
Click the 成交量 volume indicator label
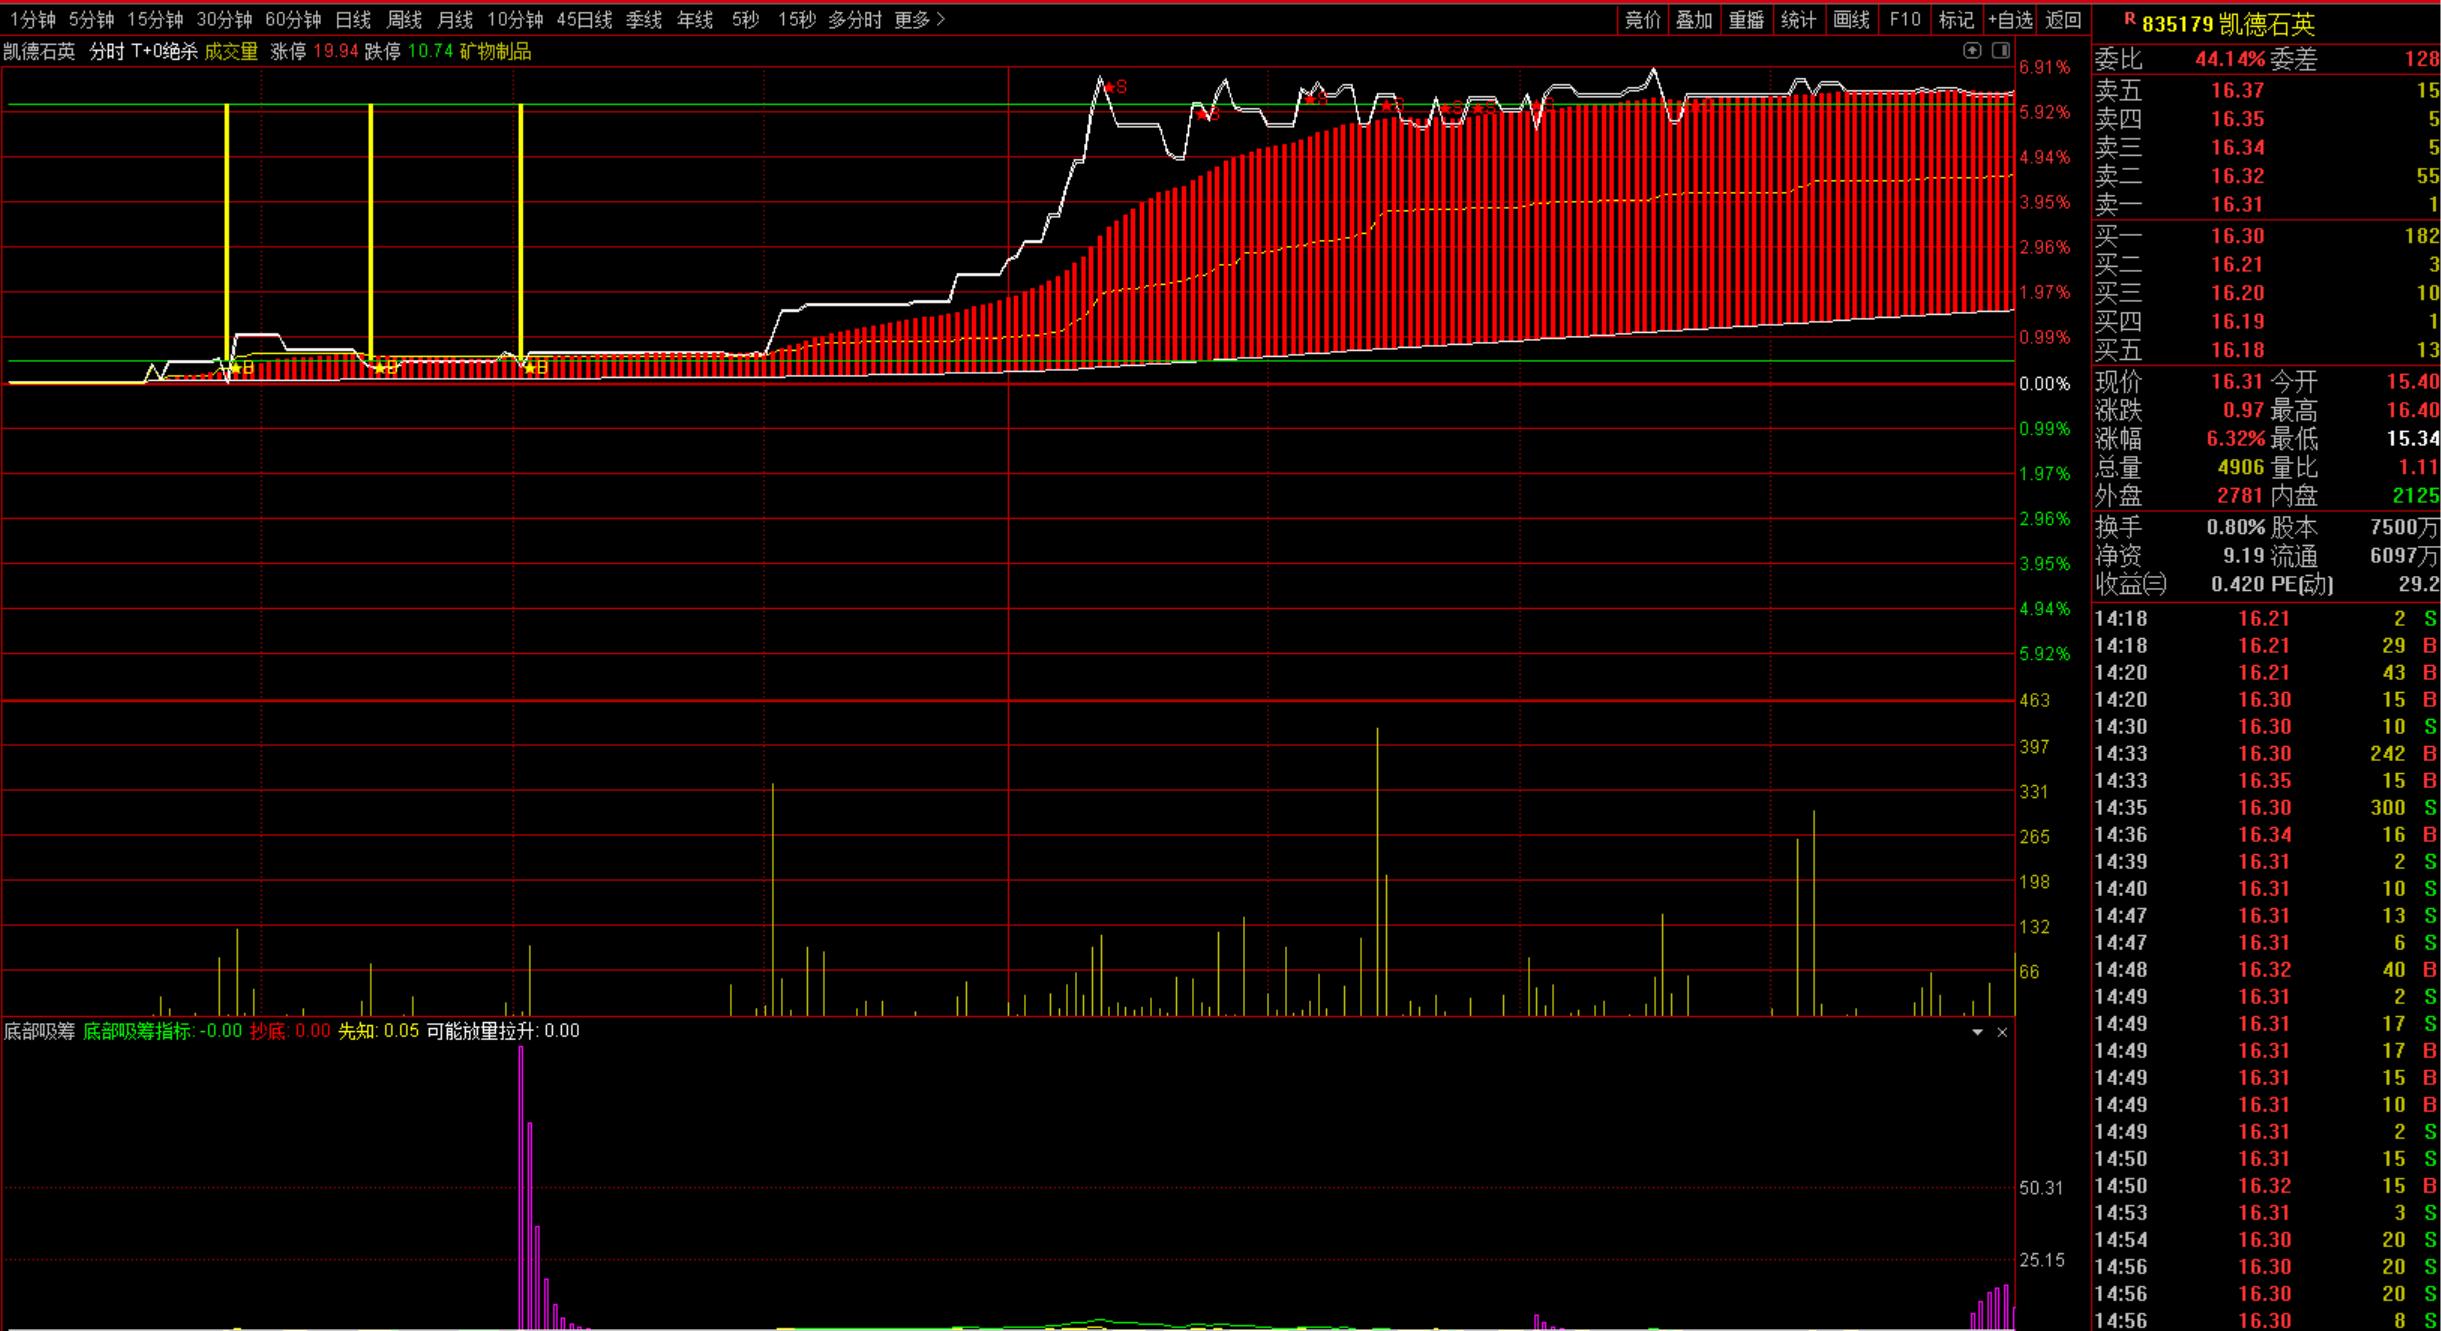click(231, 51)
